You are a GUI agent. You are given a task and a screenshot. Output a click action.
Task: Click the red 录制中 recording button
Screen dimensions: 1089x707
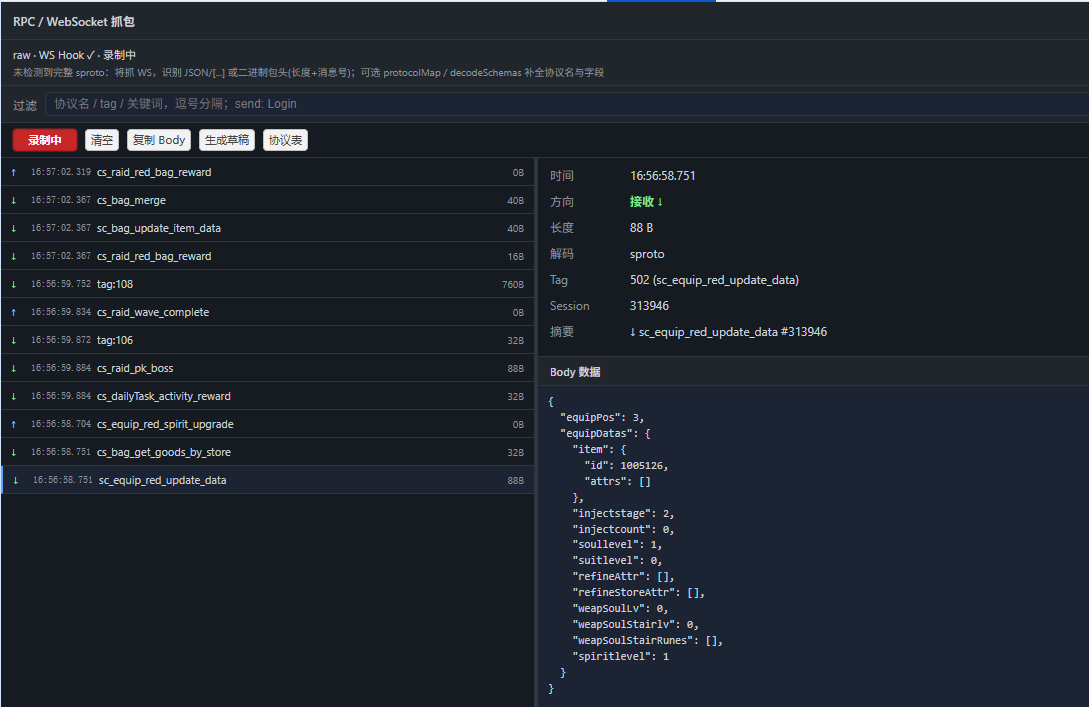(44, 140)
